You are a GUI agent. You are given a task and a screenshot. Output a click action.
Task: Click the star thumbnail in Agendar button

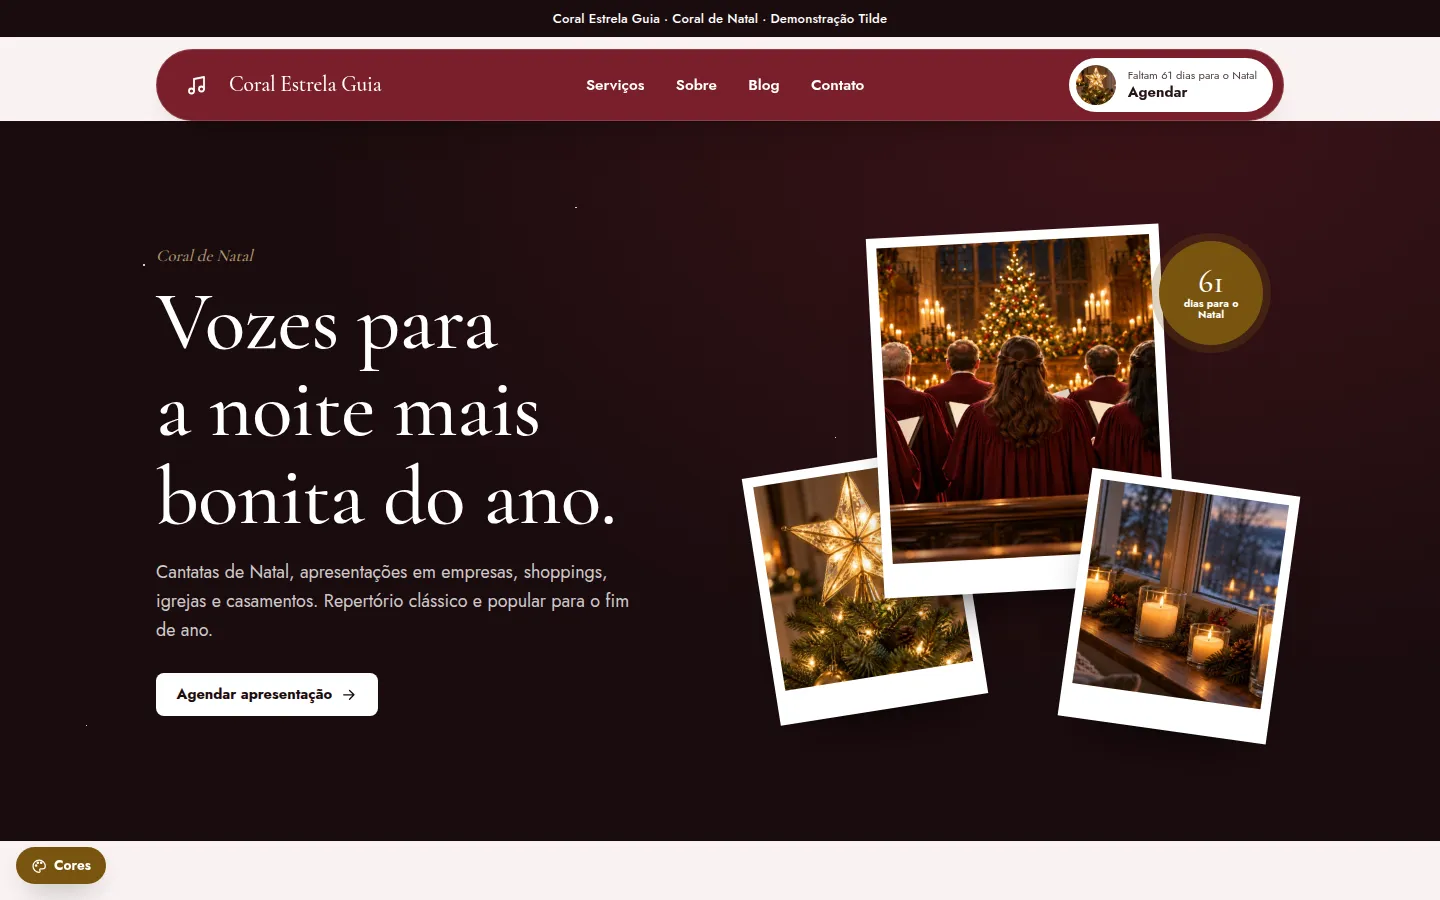click(x=1096, y=85)
